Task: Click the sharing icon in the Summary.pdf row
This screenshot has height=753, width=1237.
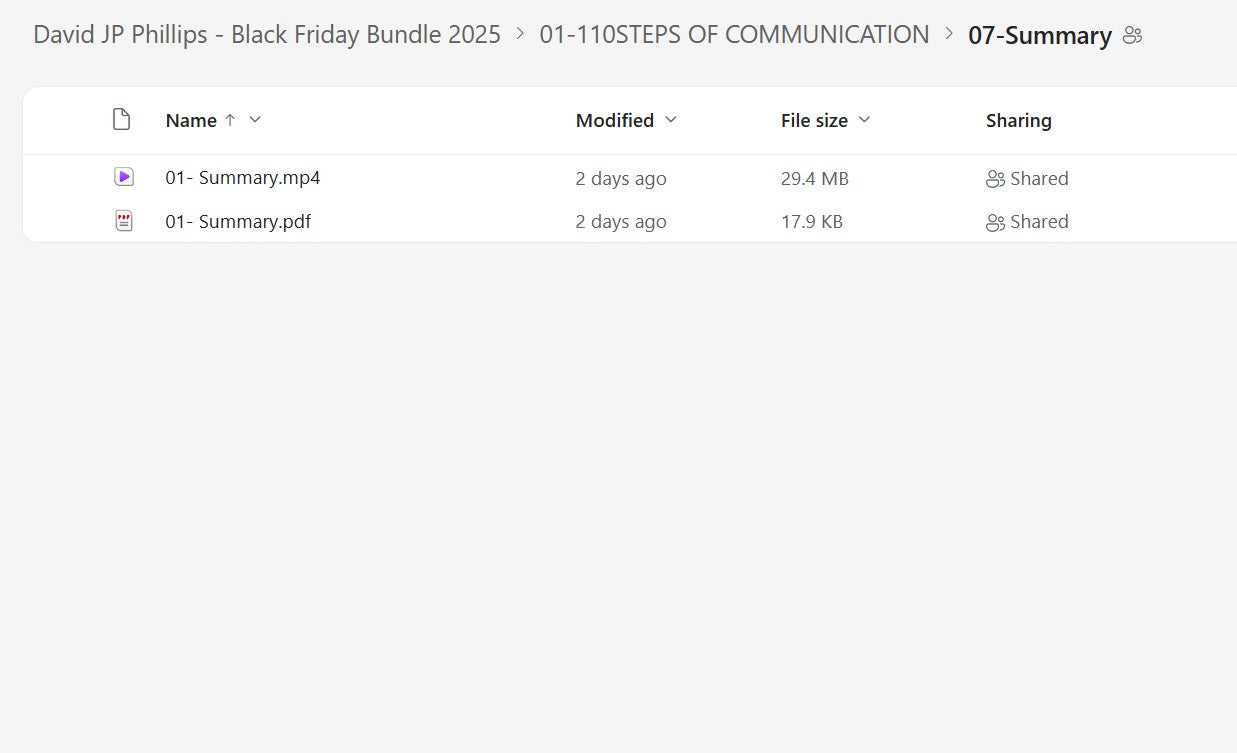Action: [x=995, y=222]
